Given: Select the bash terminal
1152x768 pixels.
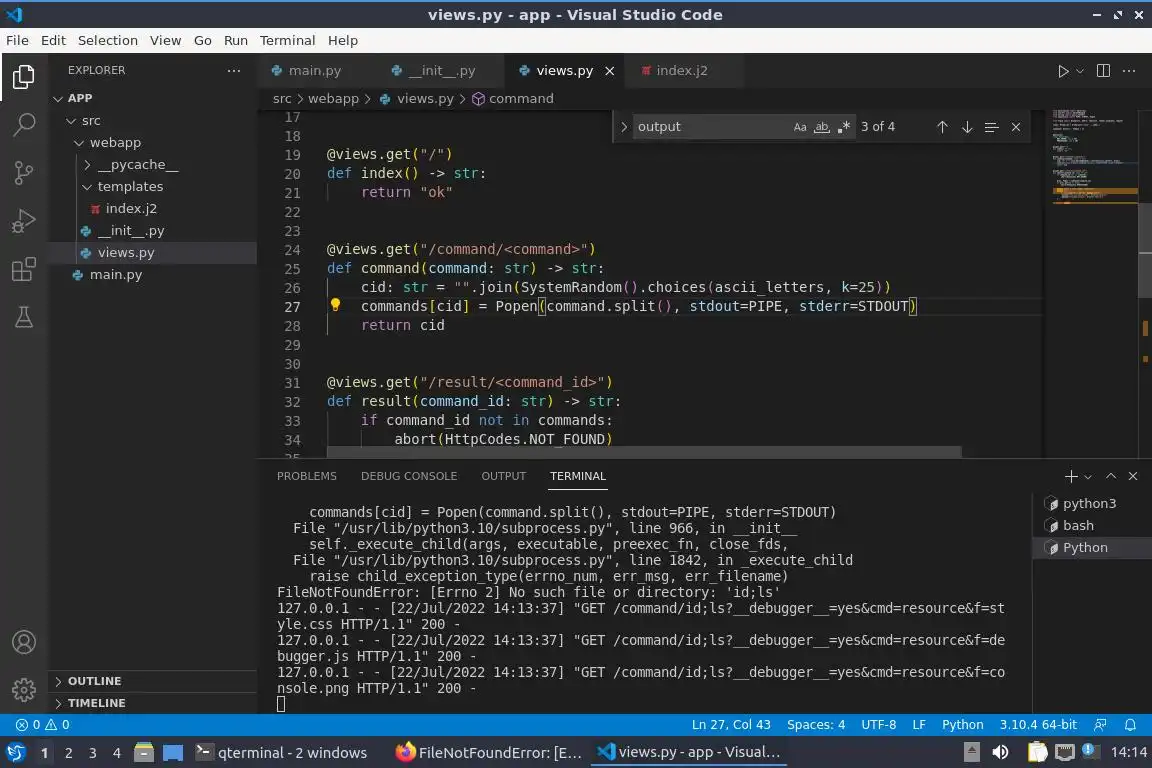Looking at the screenshot, I should coord(1092,525).
